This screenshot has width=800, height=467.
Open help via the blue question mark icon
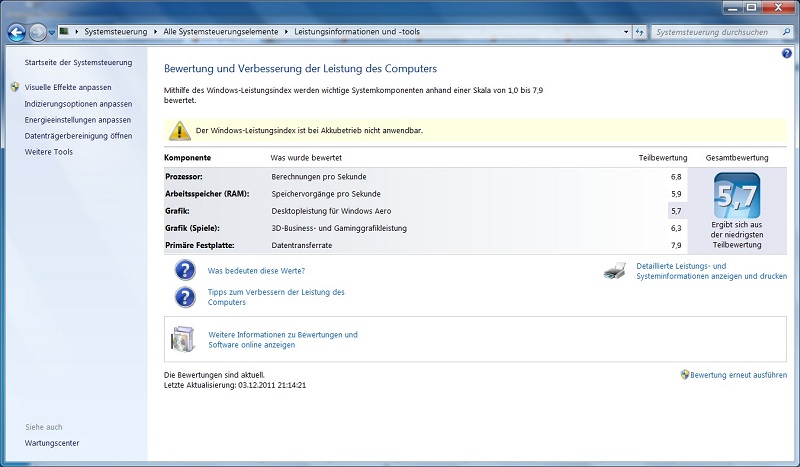(787, 53)
